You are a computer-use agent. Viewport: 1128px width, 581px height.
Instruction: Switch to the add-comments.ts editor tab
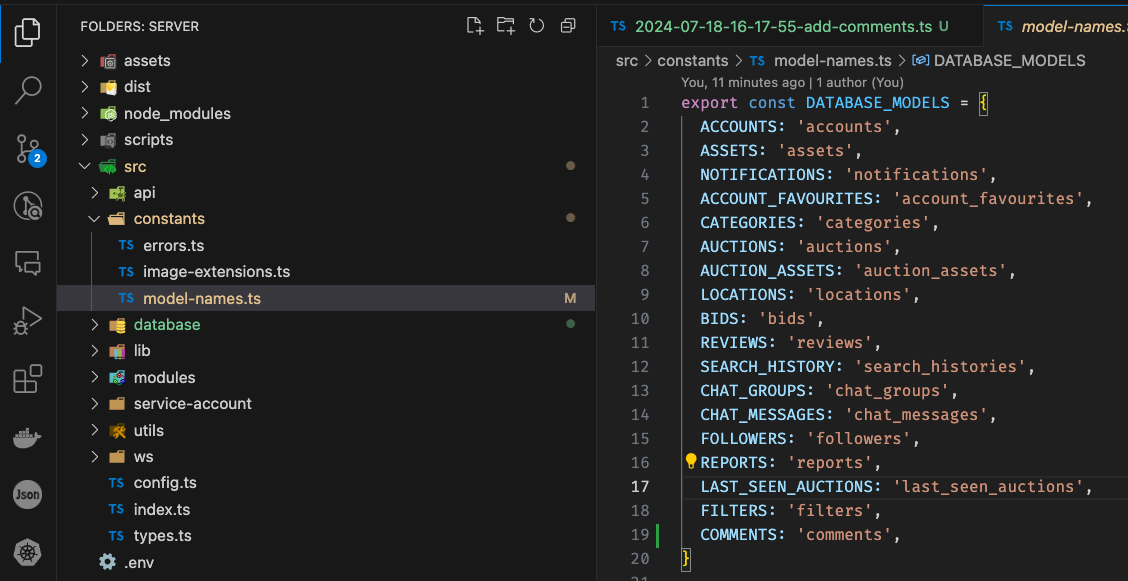point(789,27)
